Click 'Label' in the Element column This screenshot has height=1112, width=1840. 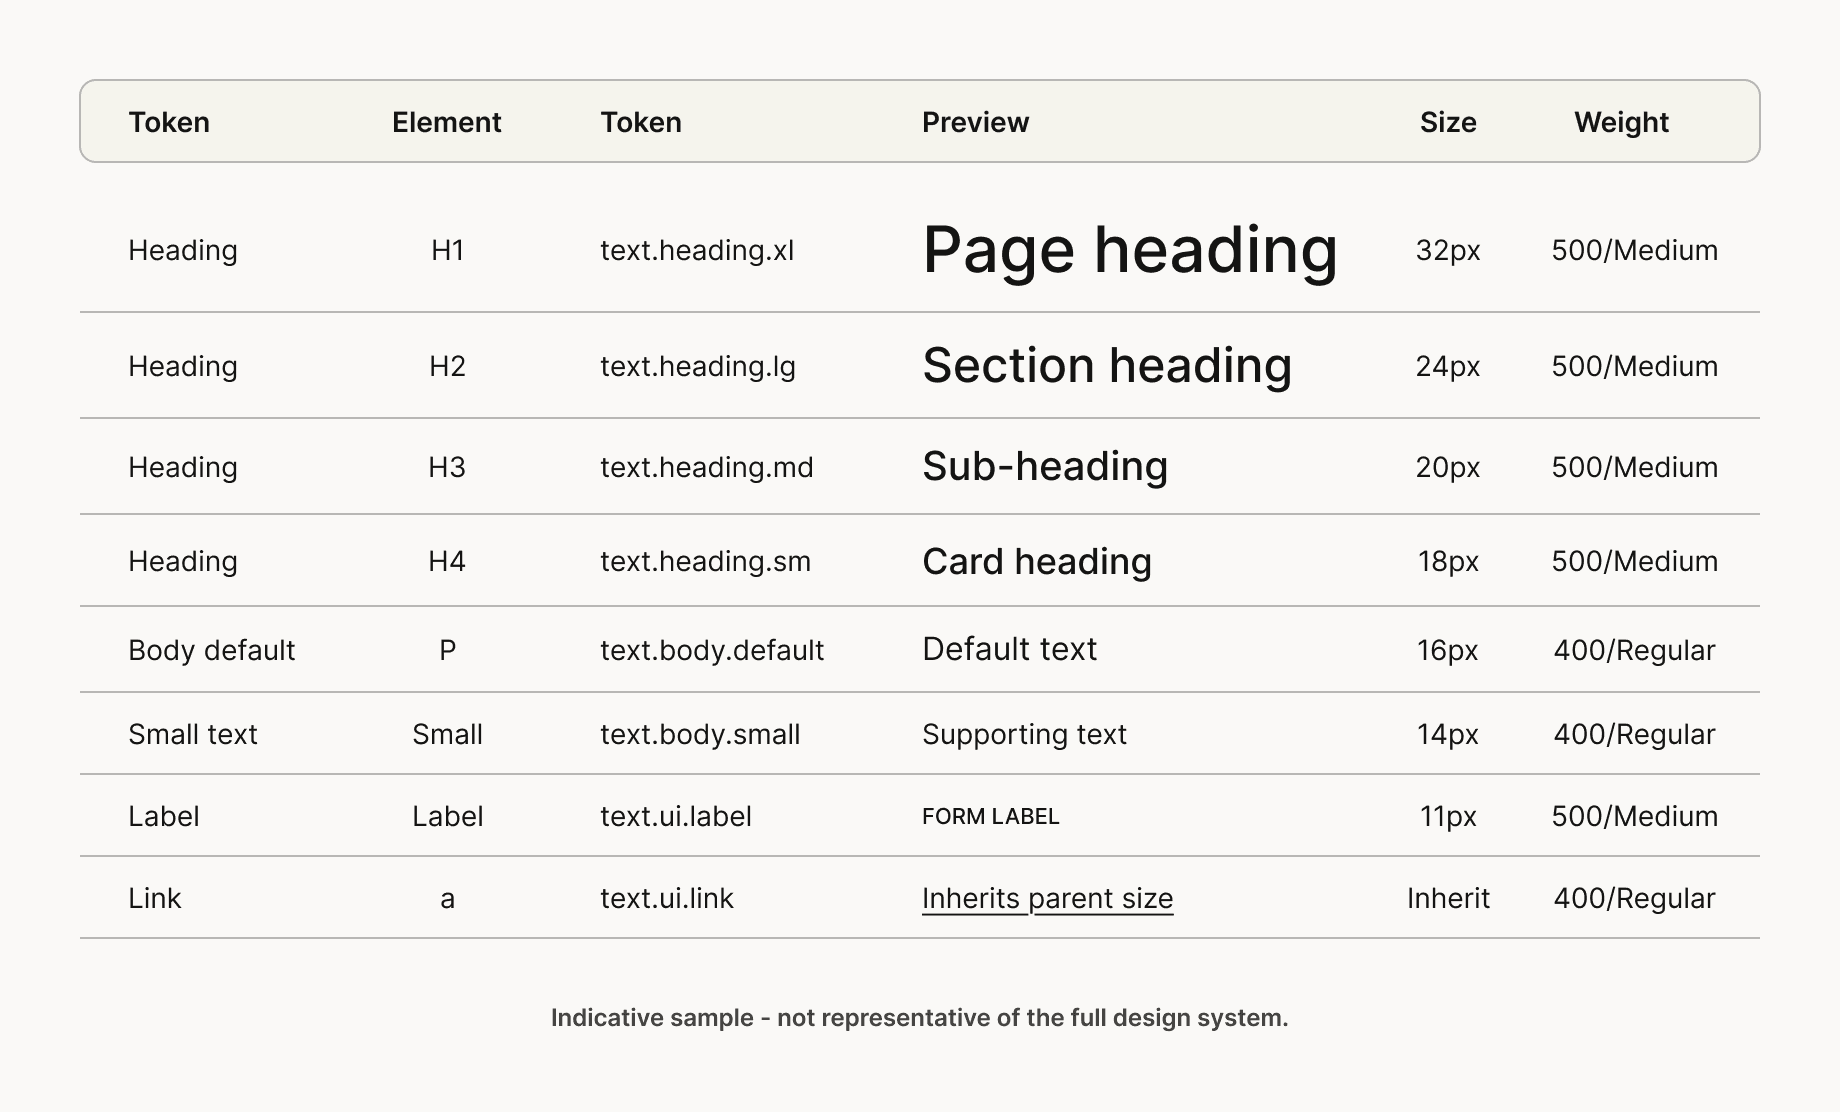[x=447, y=816]
